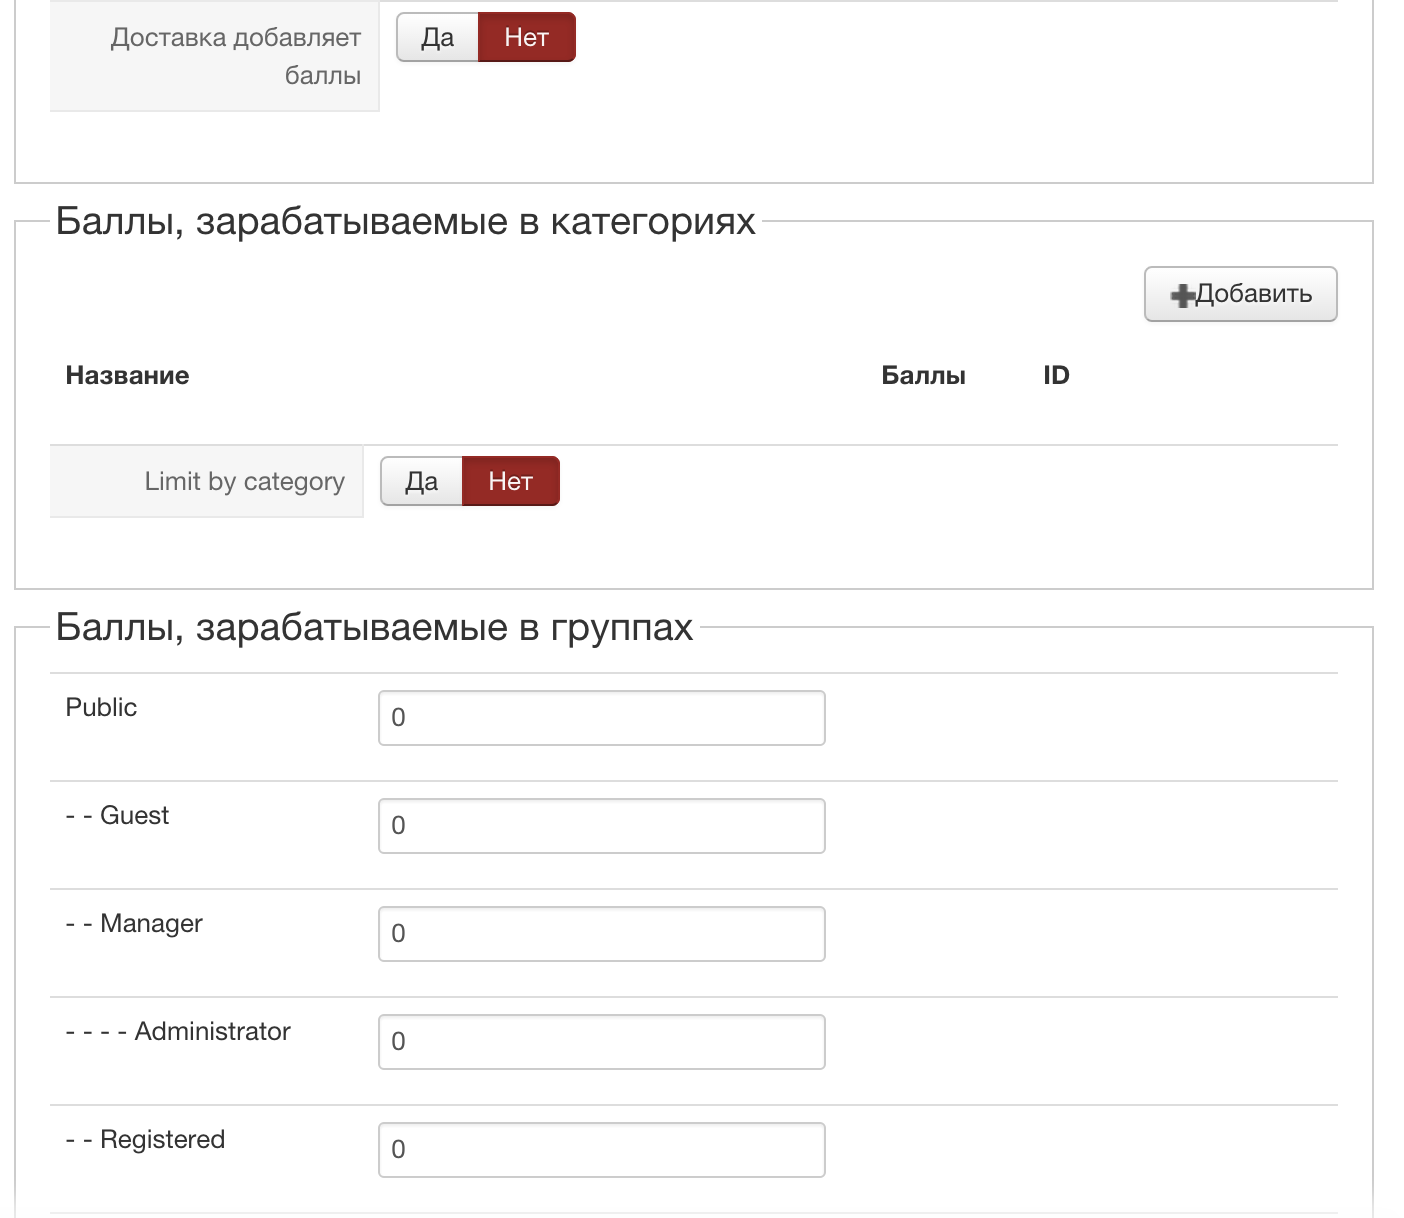Click the Баллы, зарабатываемые в группах heading
This screenshot has width=1404, height=1218.
click(x=374, y=627)
